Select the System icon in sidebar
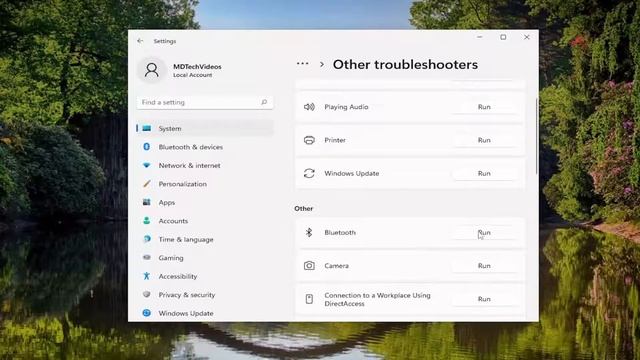Screen dimensions: 640x360 147,128
